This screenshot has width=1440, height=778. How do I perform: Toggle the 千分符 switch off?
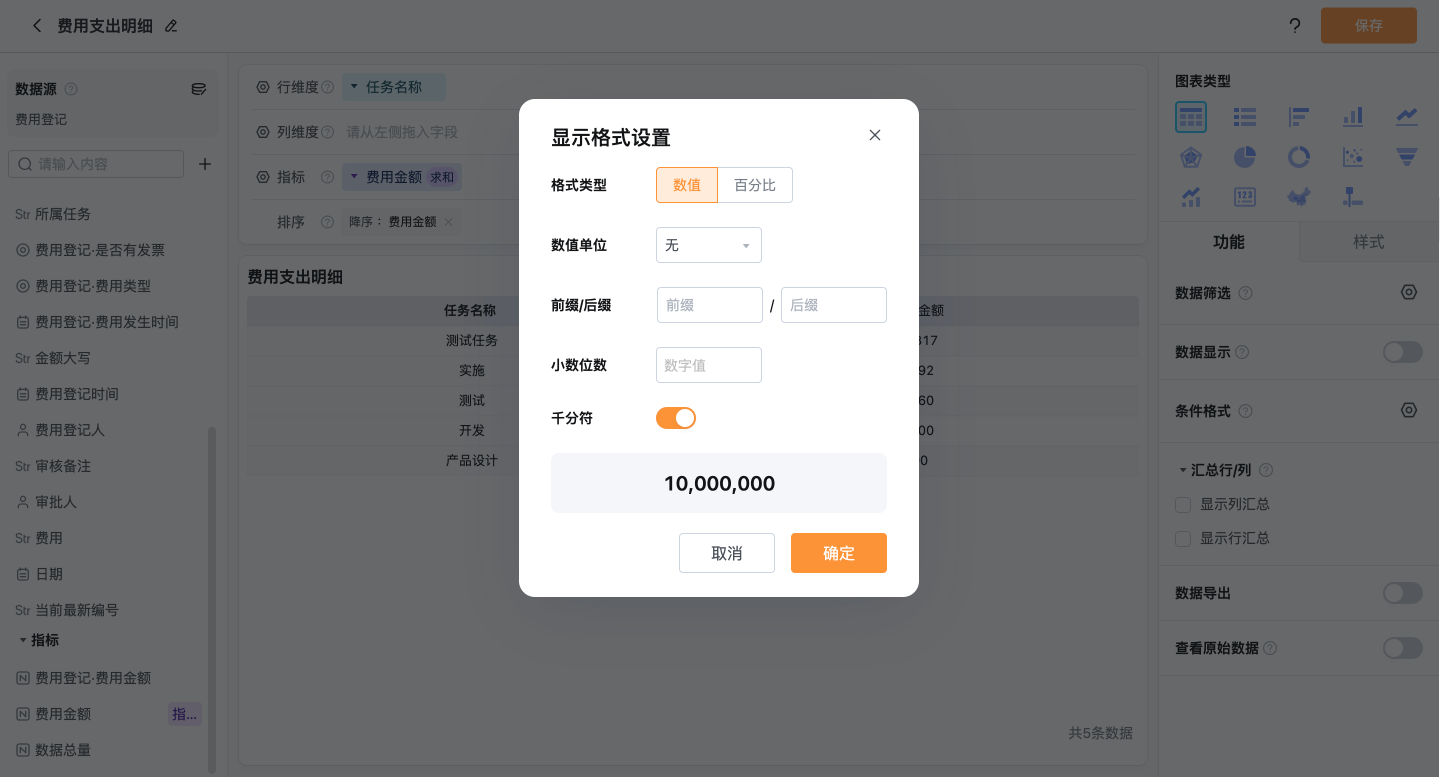point(676,418)
